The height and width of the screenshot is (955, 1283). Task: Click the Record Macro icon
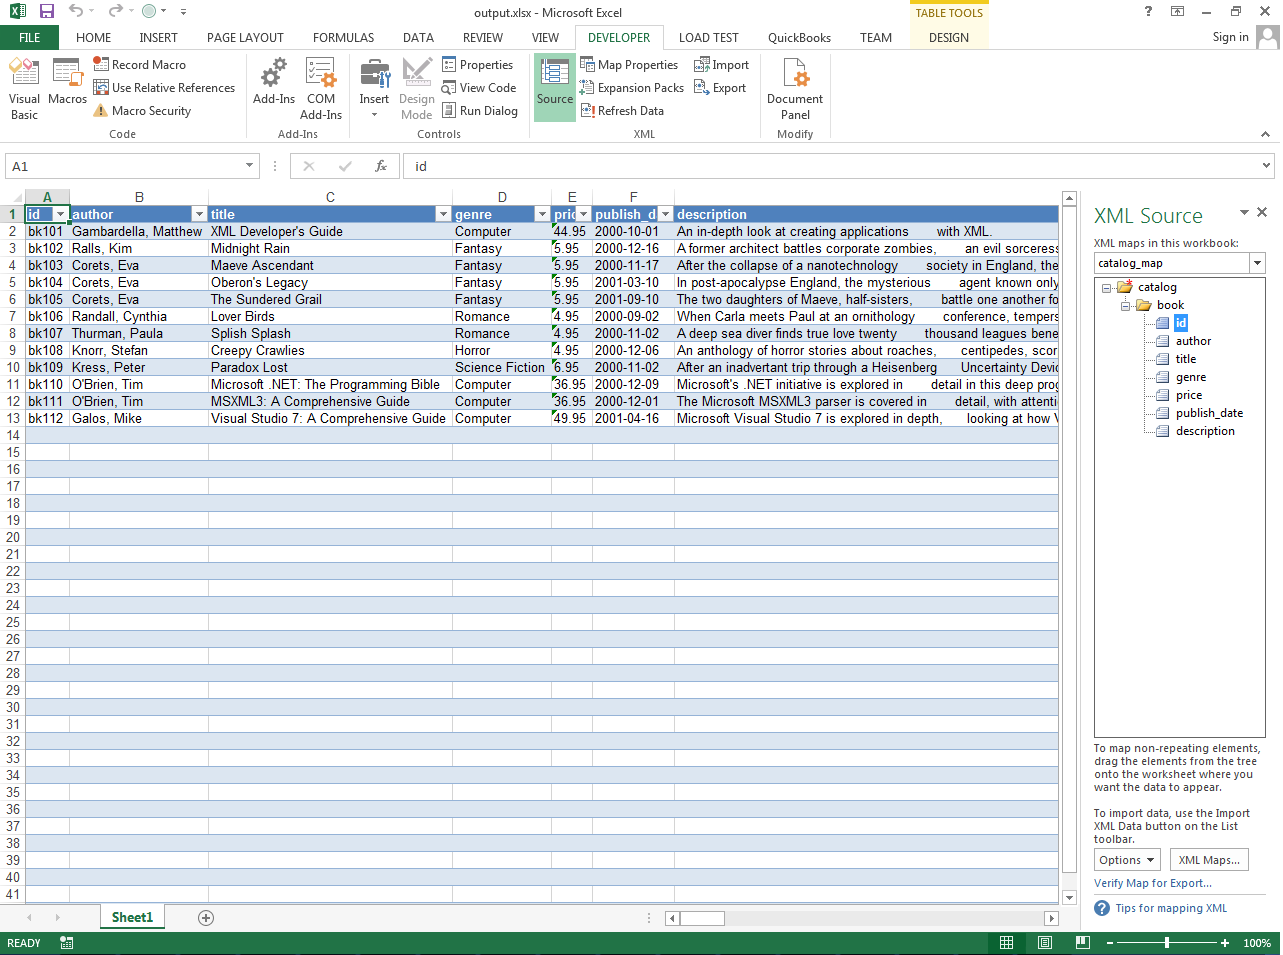click(101, 64)
